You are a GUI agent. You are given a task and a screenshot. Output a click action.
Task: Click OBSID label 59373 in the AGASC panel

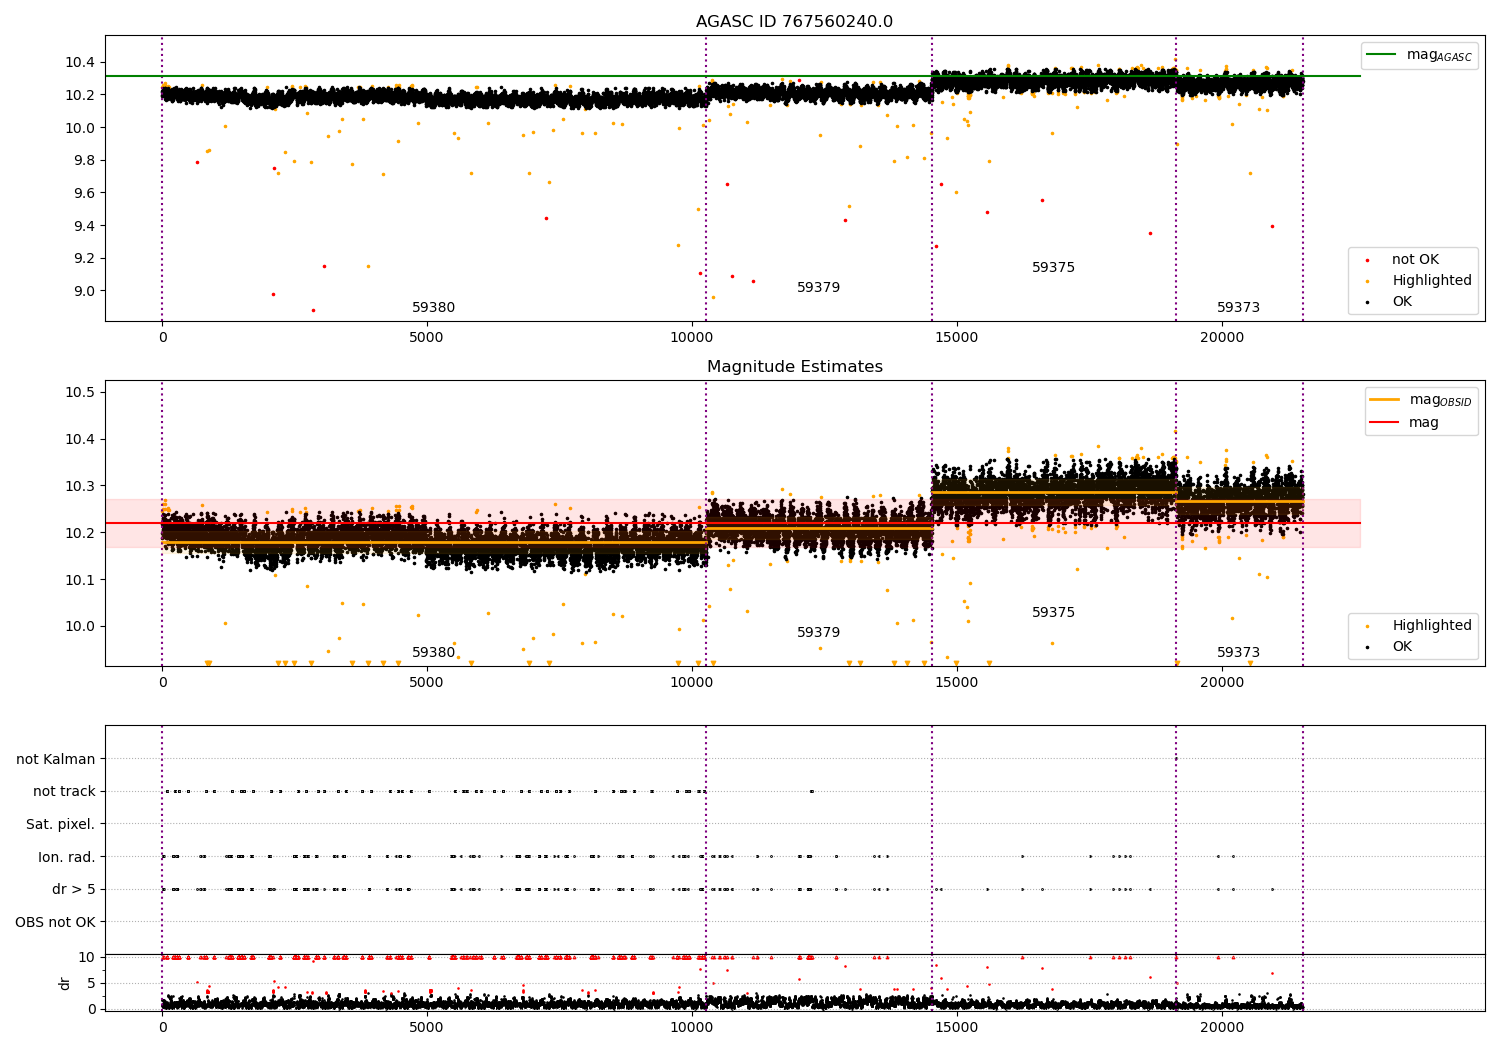coord(1238,308)
